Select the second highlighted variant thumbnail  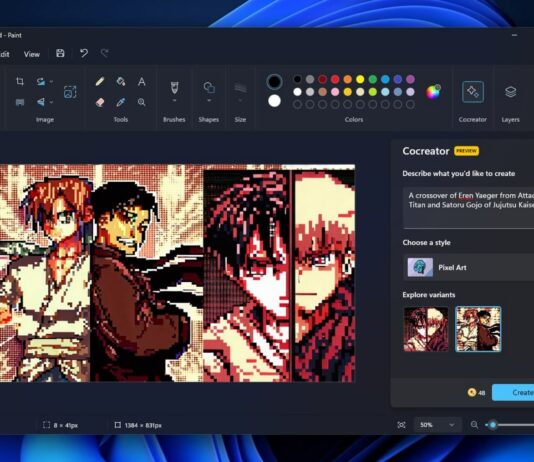tap(478, 329)
